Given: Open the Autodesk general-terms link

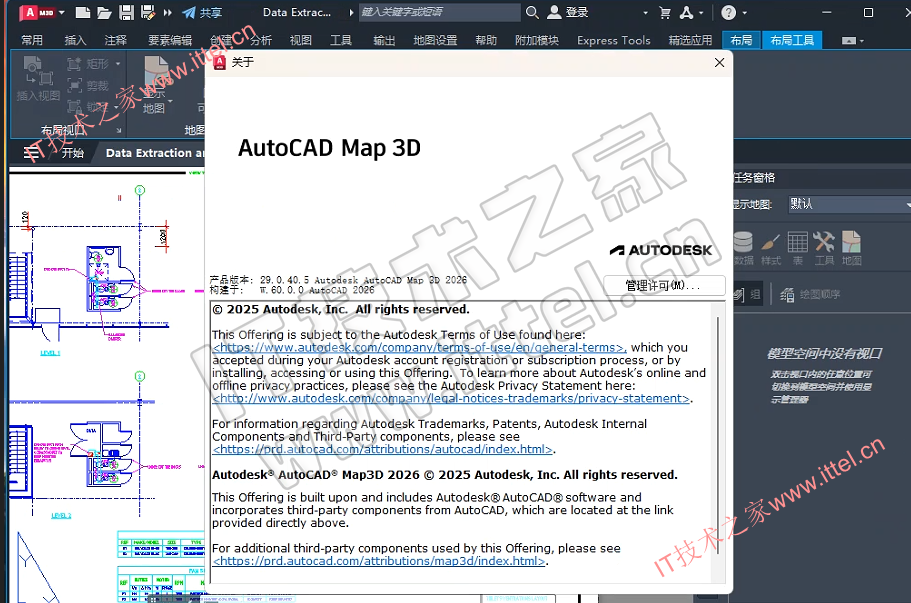Looking at the screenshot, I should click(x=419, y=347).
